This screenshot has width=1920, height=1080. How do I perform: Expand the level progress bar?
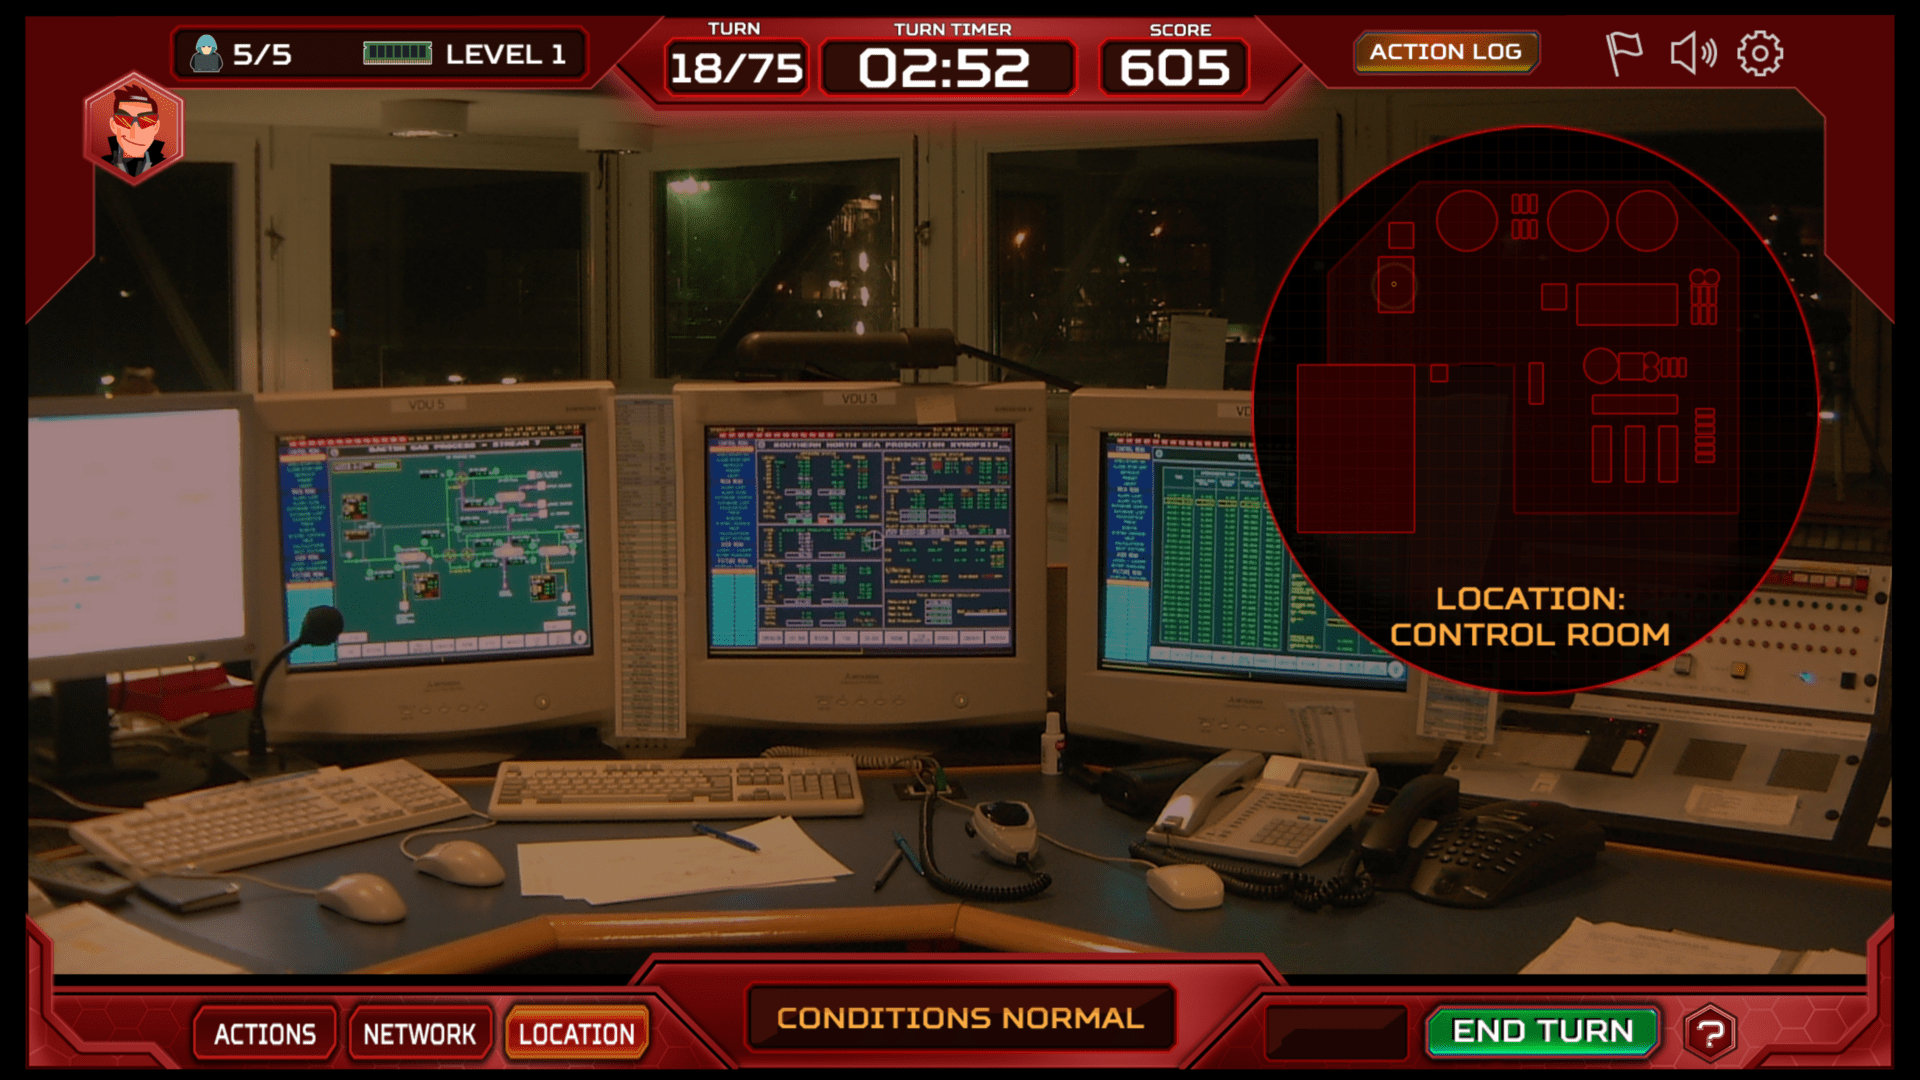point(396,53)
